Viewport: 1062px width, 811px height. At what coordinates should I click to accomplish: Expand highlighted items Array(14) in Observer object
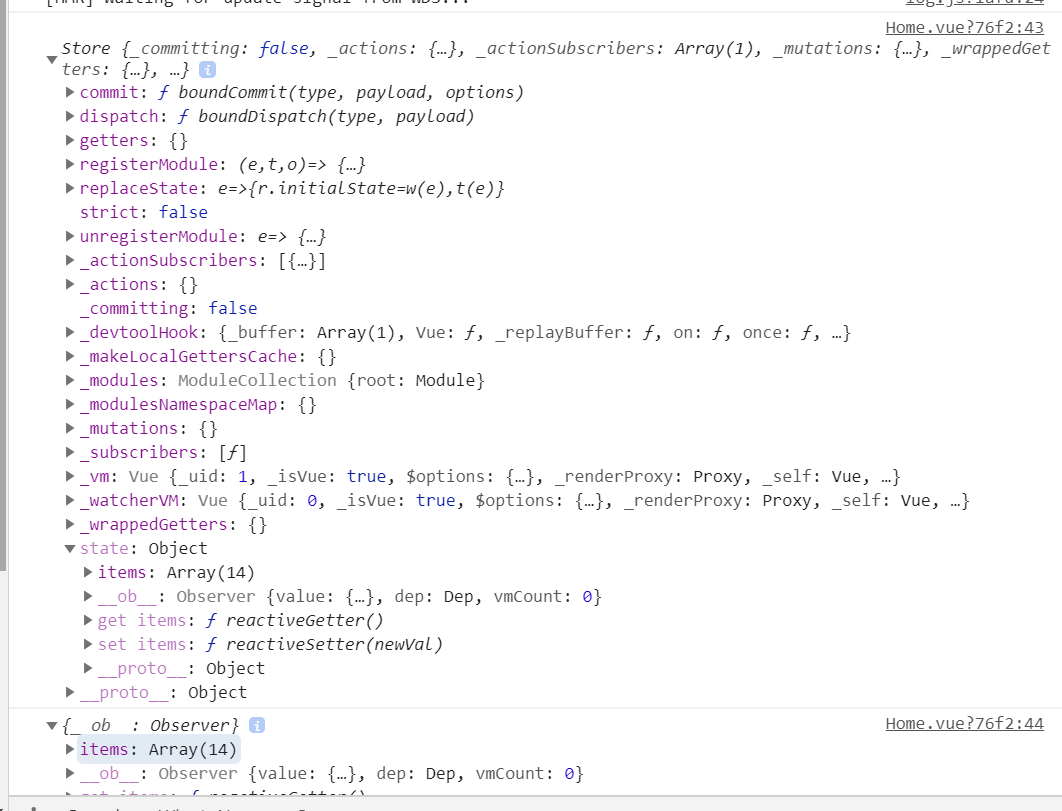pyautogui.click(x=70, y=749)
